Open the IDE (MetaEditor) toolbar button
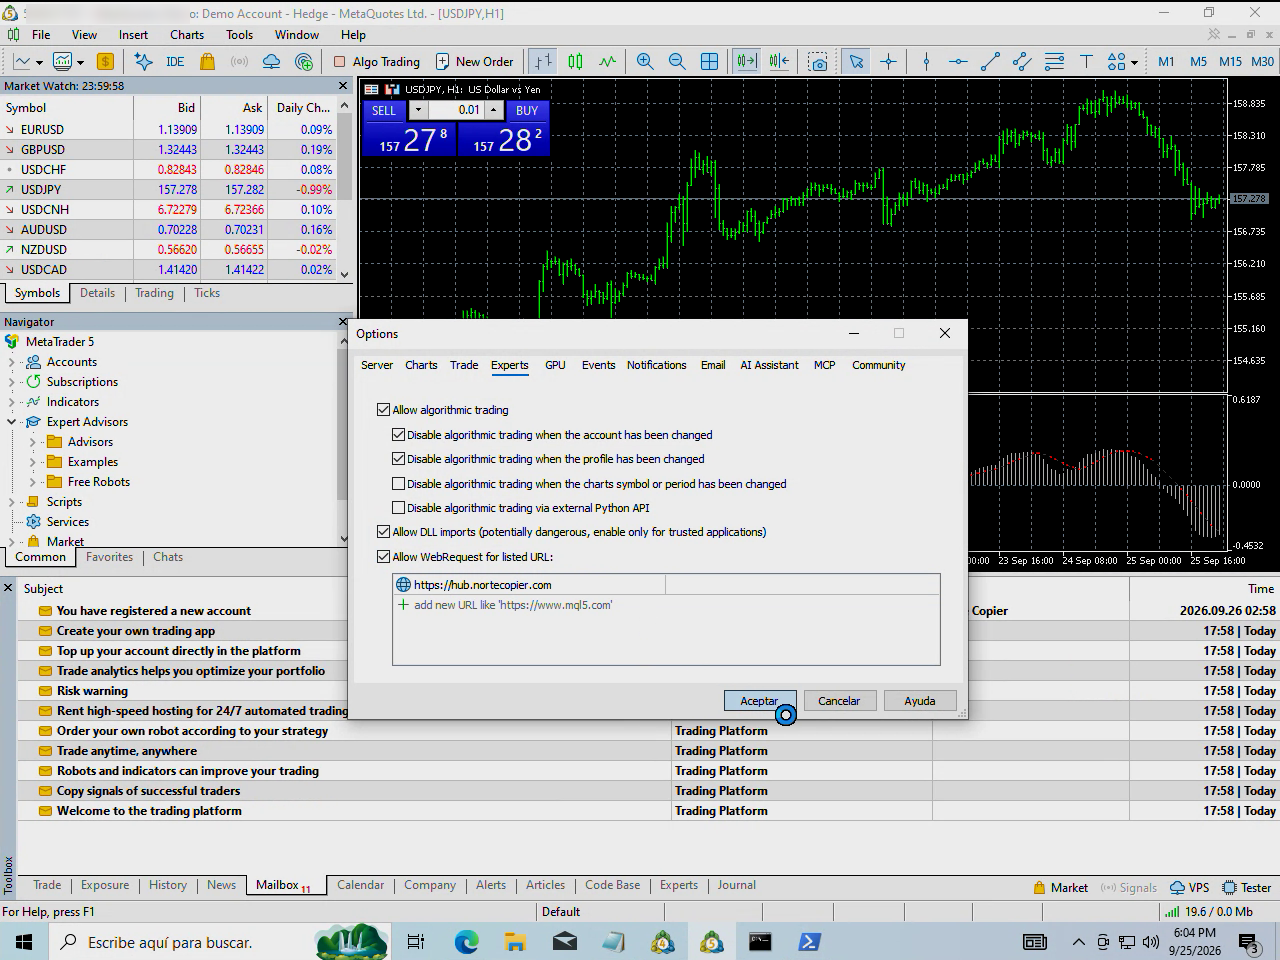 (175, 61)
